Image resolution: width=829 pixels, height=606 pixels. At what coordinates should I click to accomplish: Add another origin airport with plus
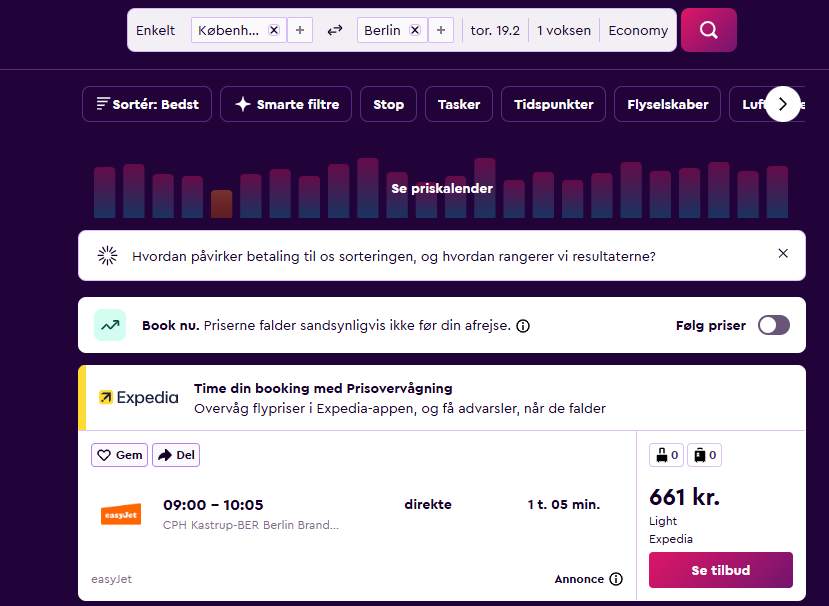pos(300,30)
